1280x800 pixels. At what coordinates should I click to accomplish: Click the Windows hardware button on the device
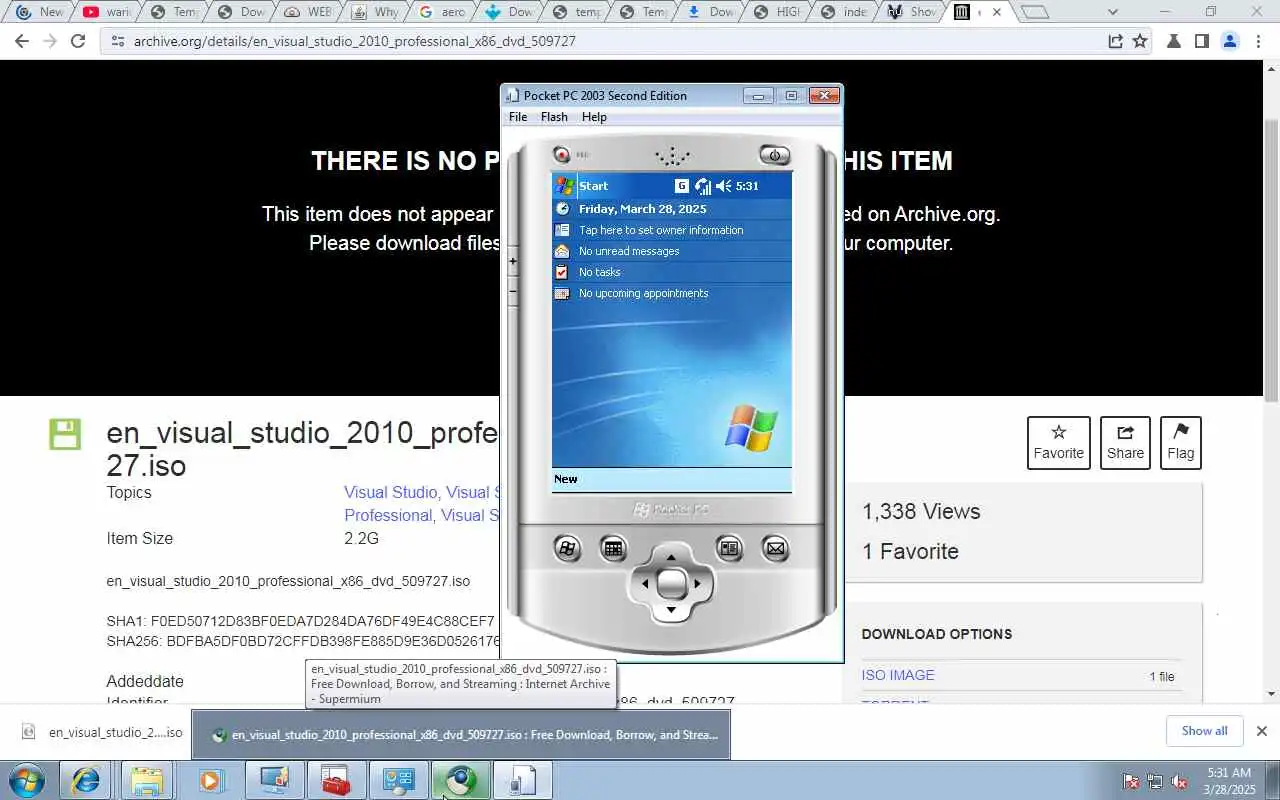pyautogui.click(x=567, y=548)
